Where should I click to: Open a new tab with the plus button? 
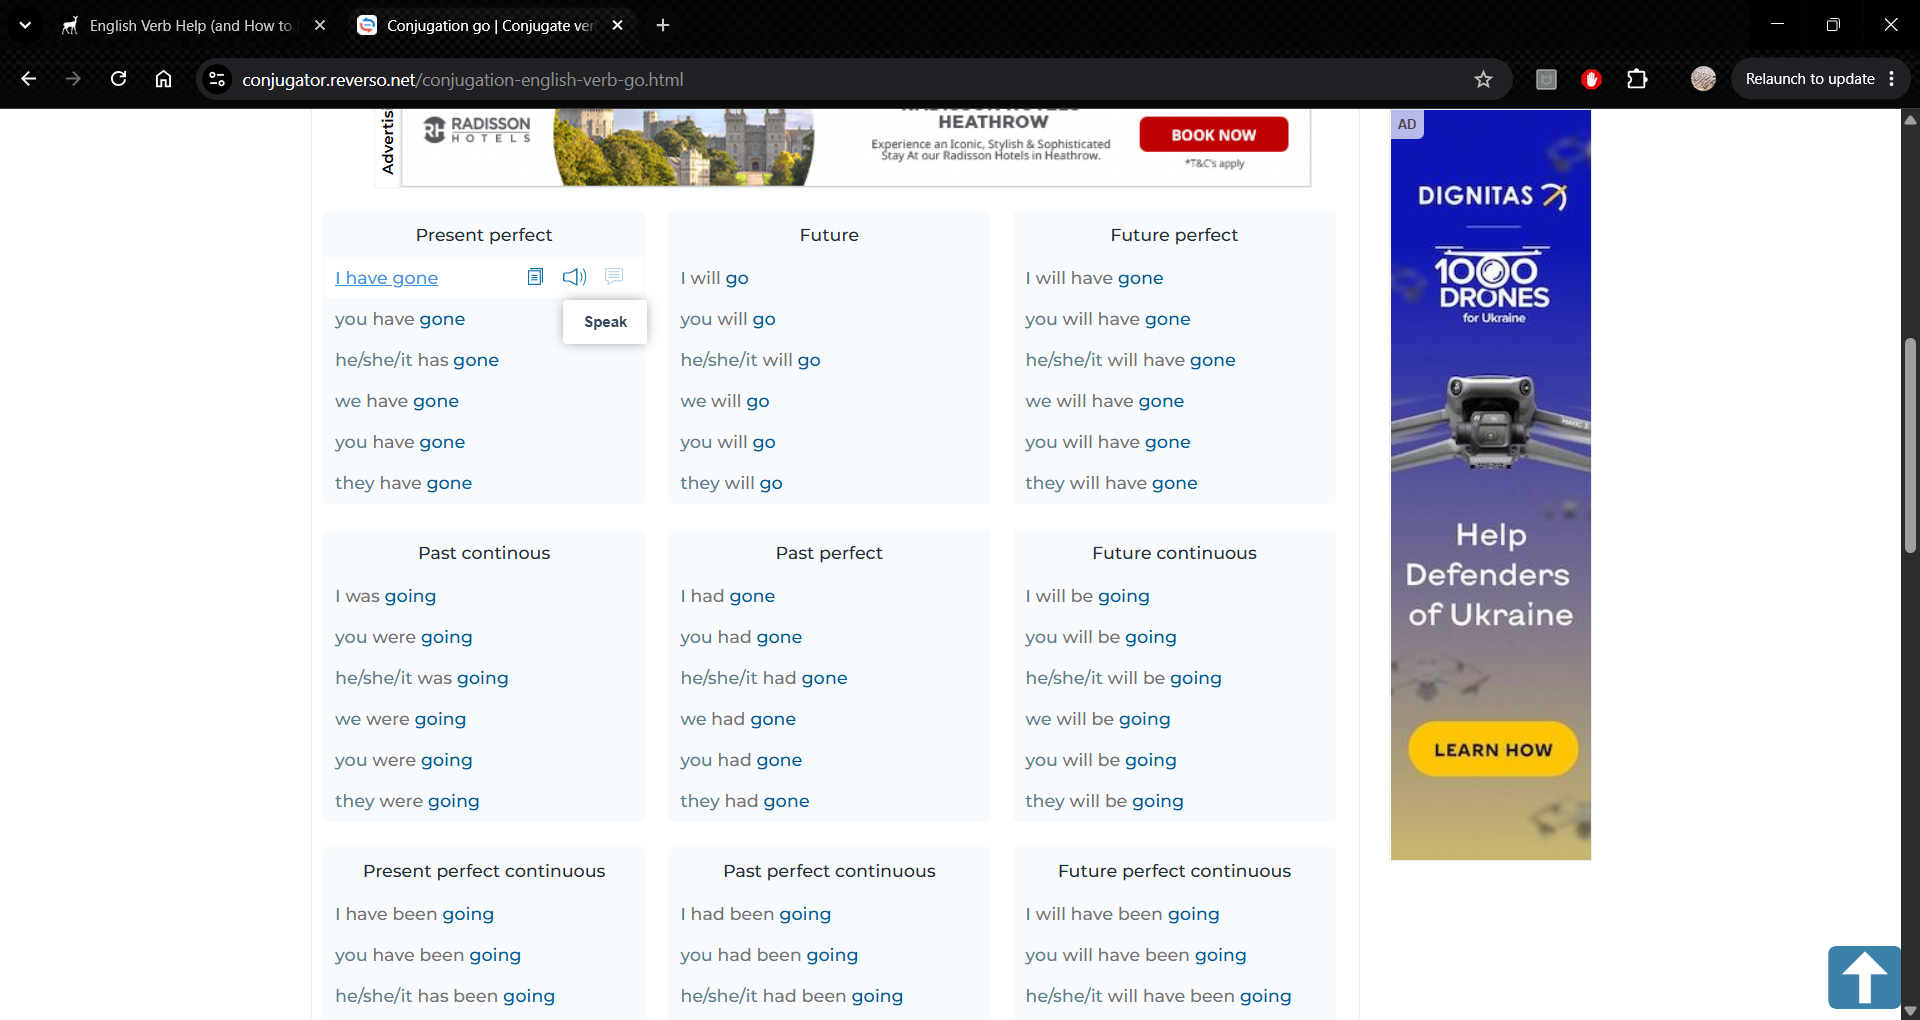(x=663, y=25)
